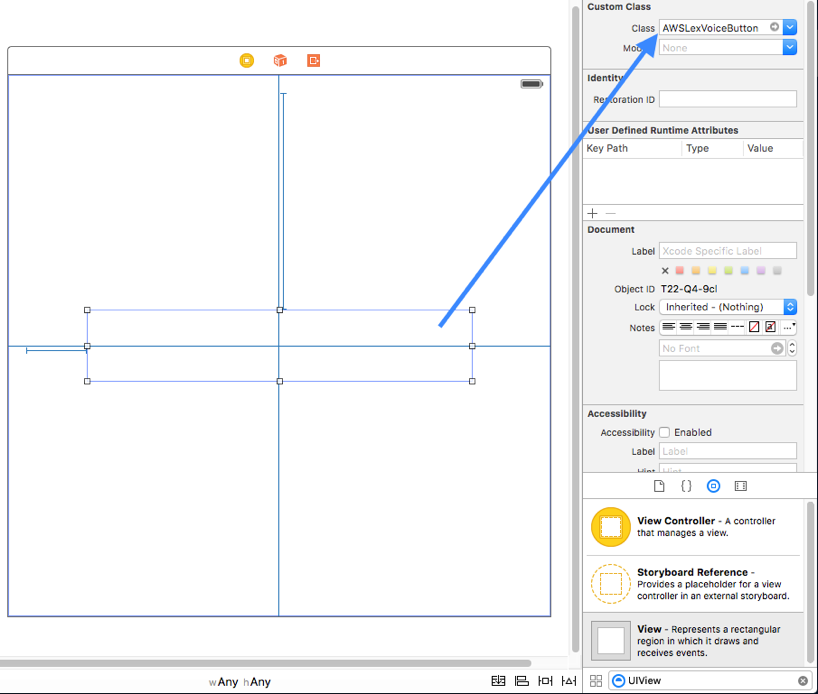Select the First Responder cube icon
Viewport: 818px width, 694px height.
click(x=280, y=61)
